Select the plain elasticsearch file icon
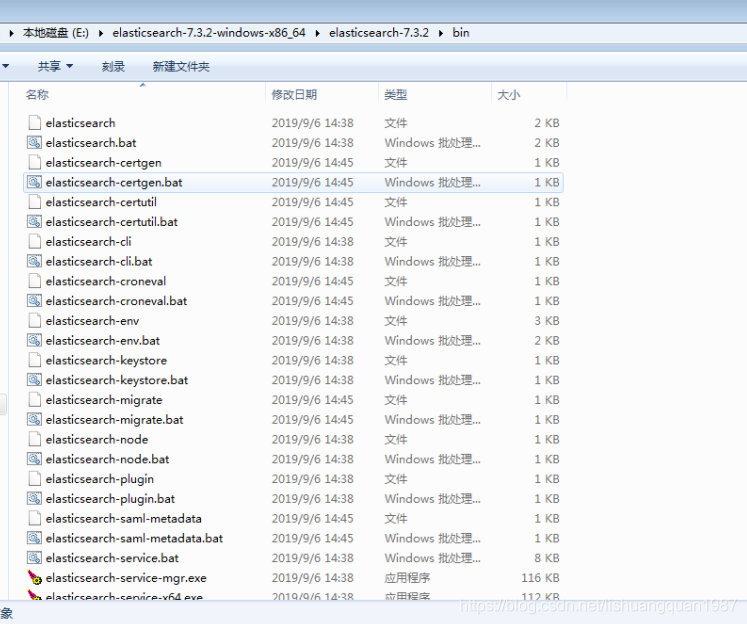Image resolution: width=747 pixels, height=624 pixels. [x=34, y=123]
